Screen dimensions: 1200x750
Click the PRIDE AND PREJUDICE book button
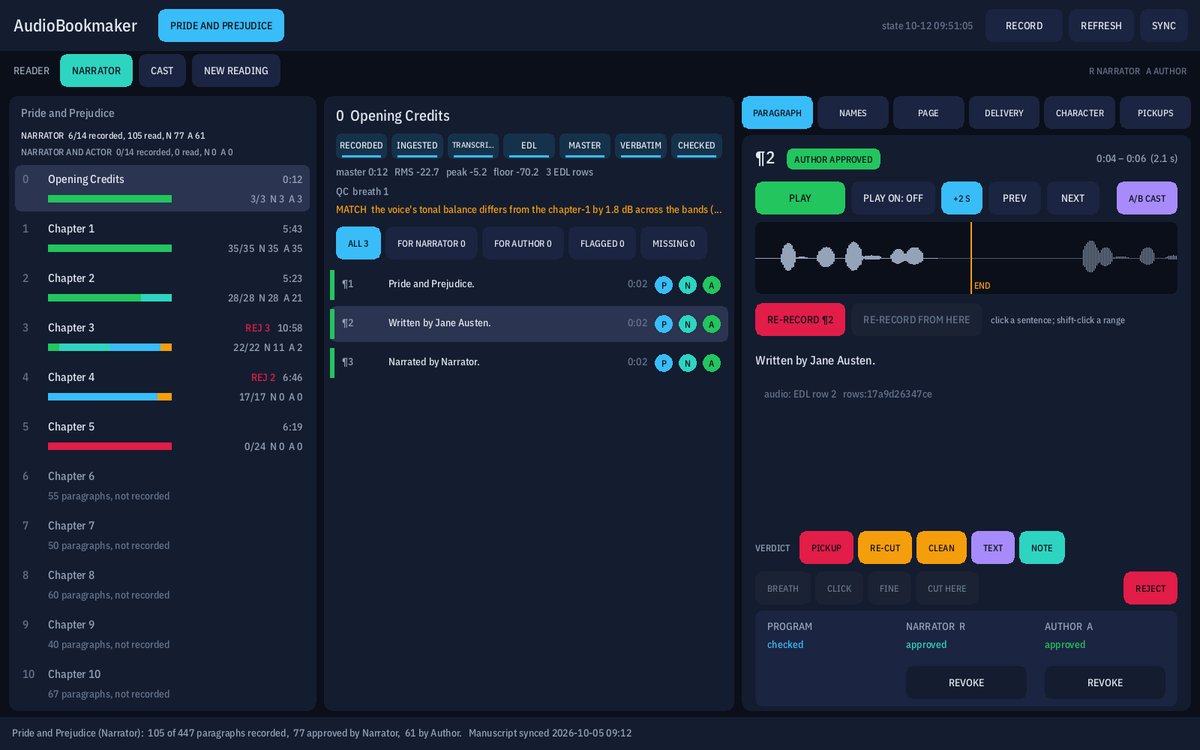(221, 26)
